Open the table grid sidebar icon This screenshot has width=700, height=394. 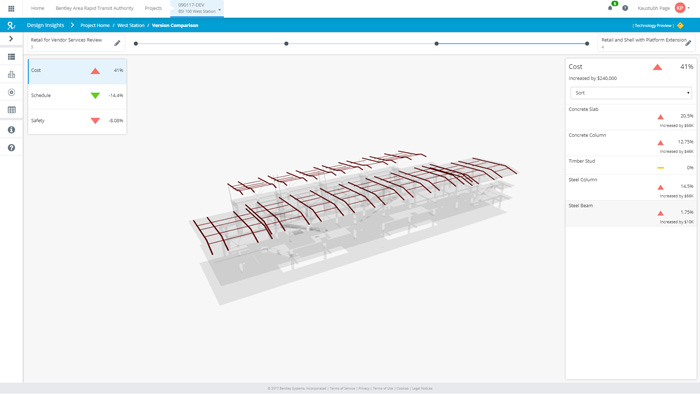[12, 110]
